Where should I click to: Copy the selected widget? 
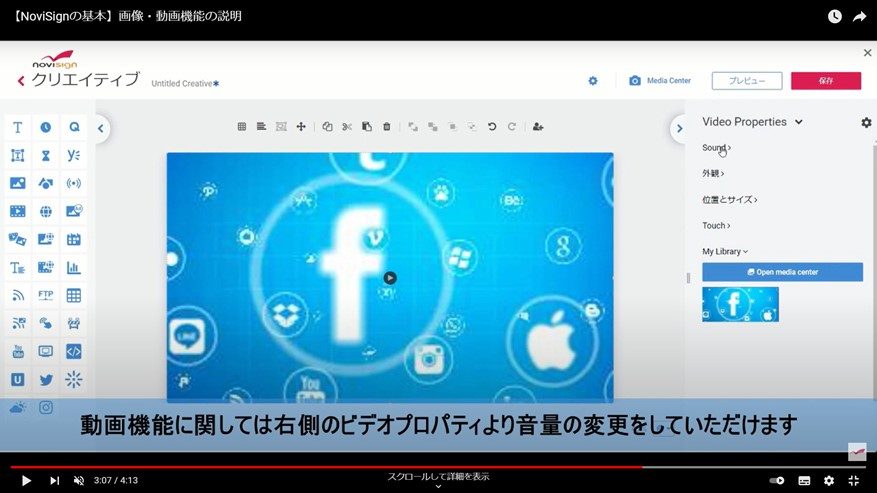[328, 127]
